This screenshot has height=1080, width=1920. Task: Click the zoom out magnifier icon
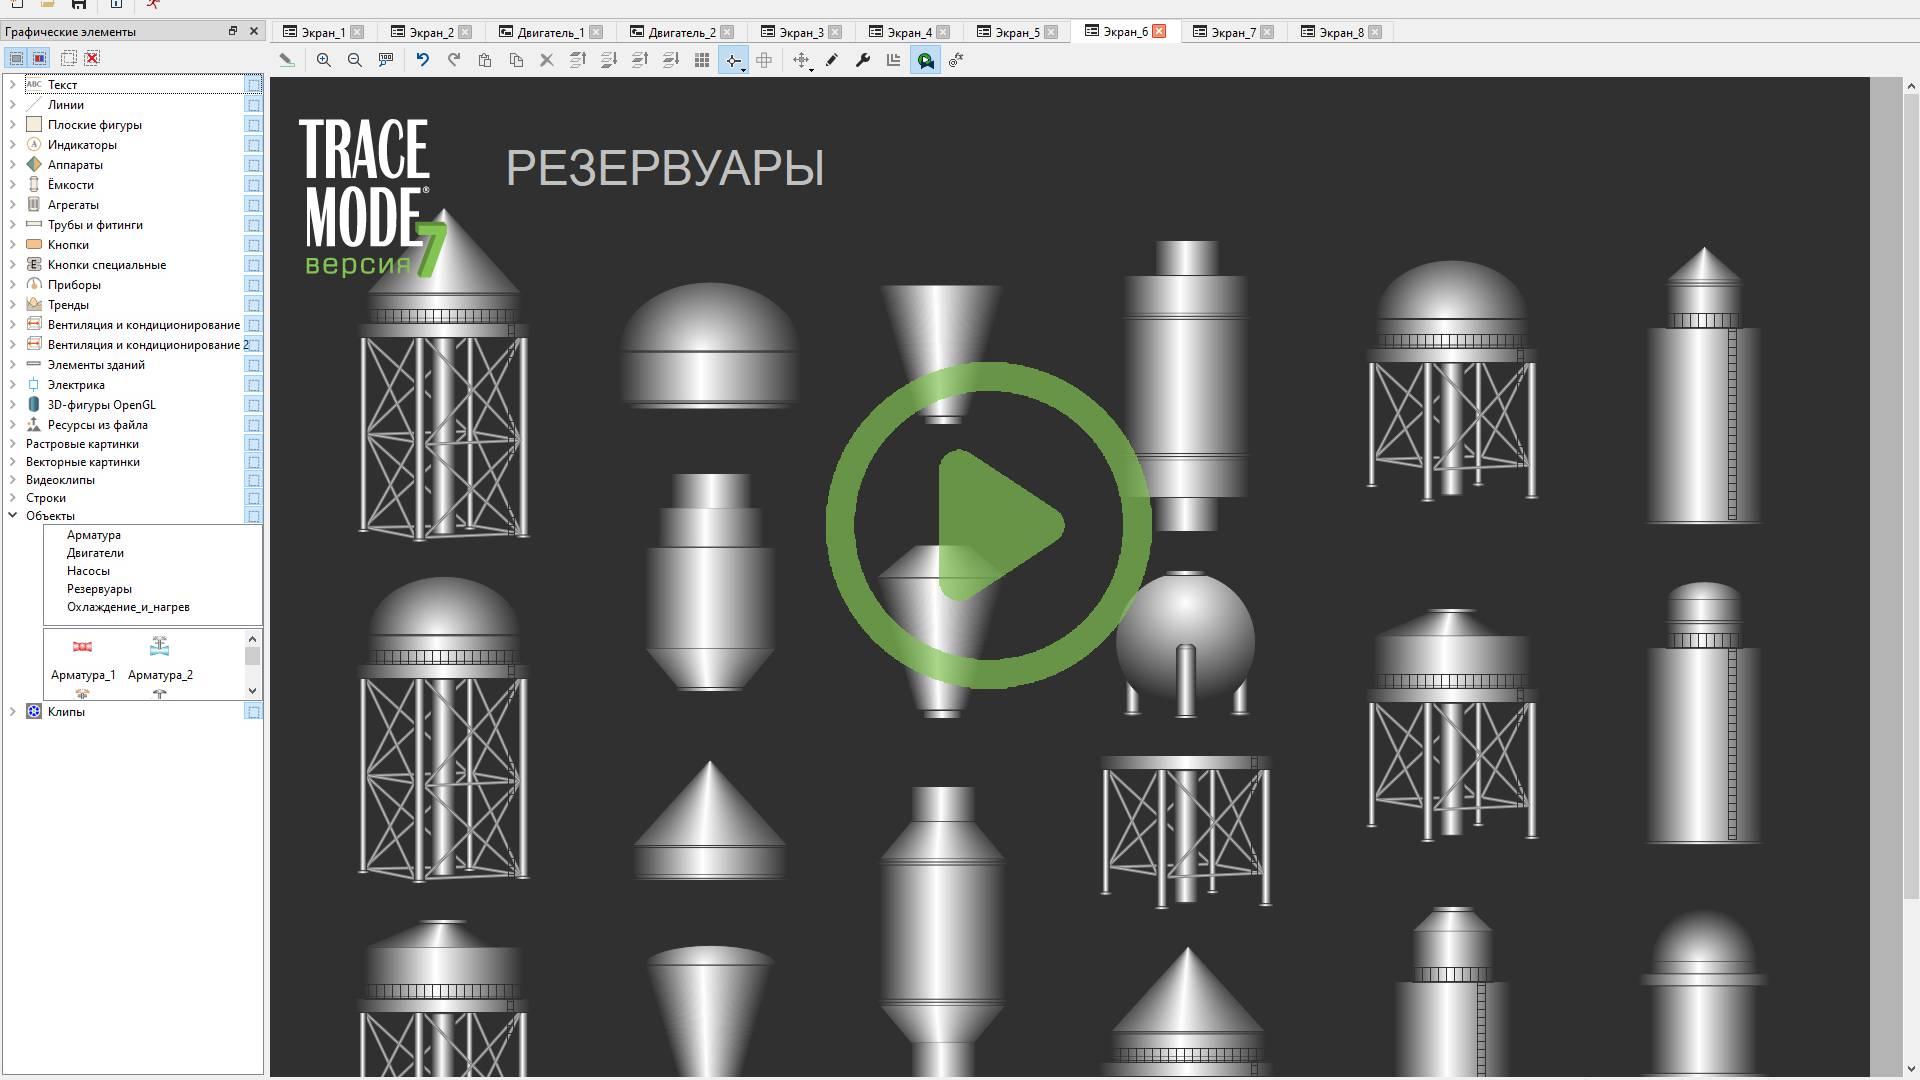click(x=355, y=60)
